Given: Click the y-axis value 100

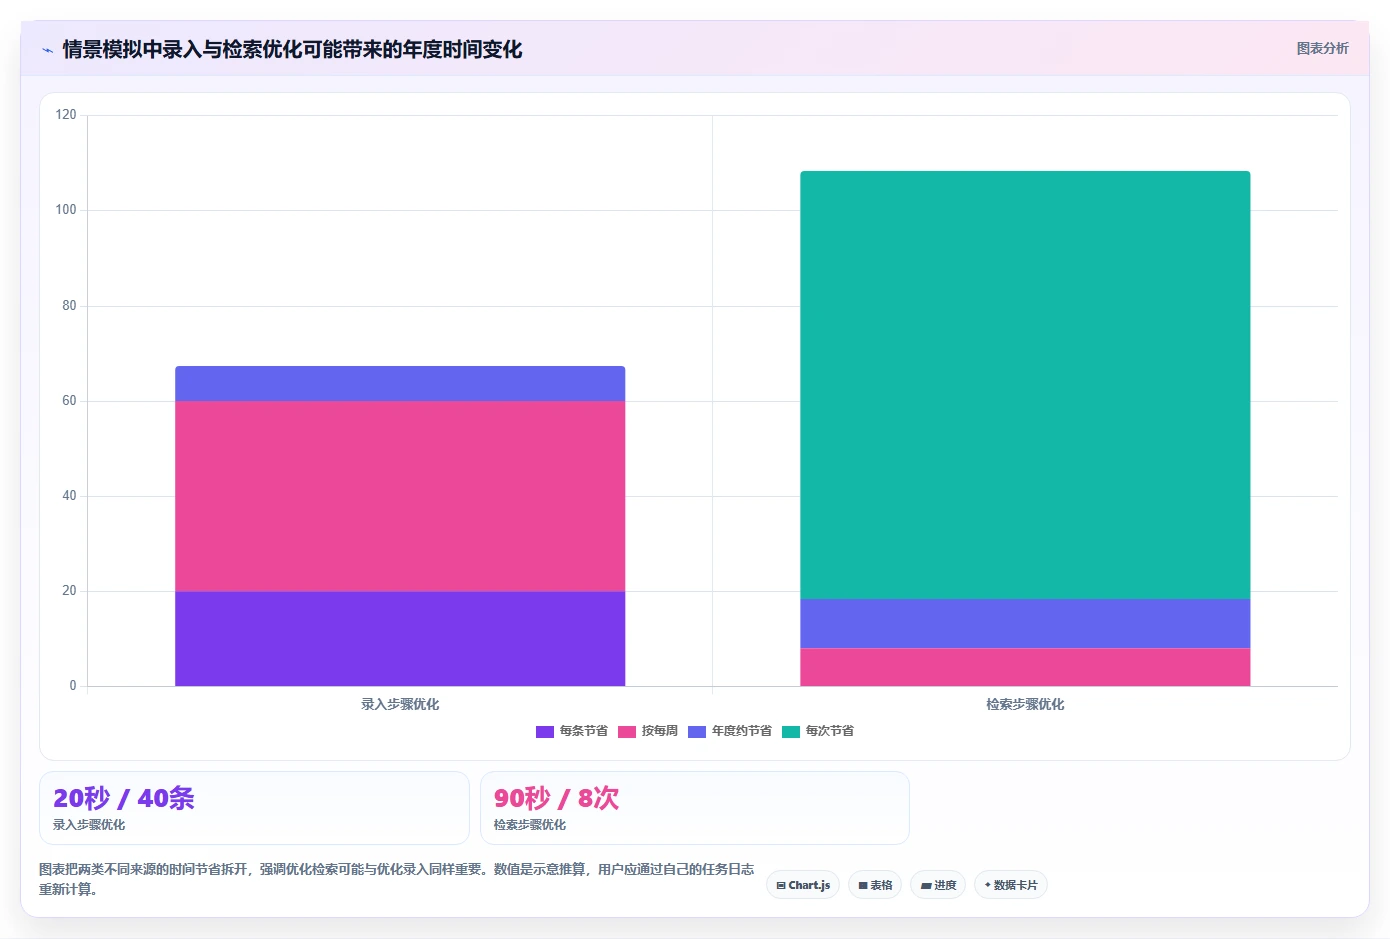Looking at the screenshot, I should tap(66, 210).
